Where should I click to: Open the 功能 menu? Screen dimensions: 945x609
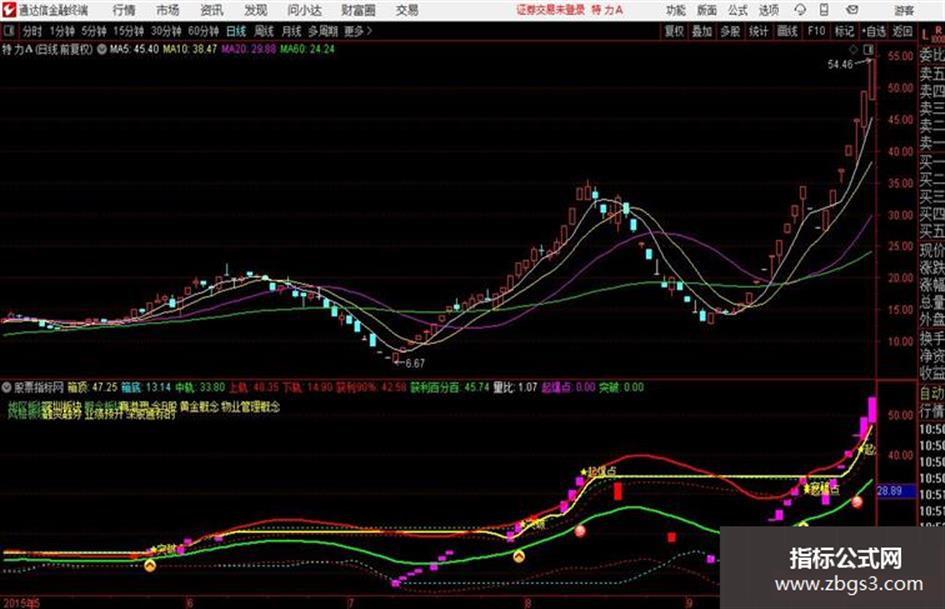(x=676, y=10)
